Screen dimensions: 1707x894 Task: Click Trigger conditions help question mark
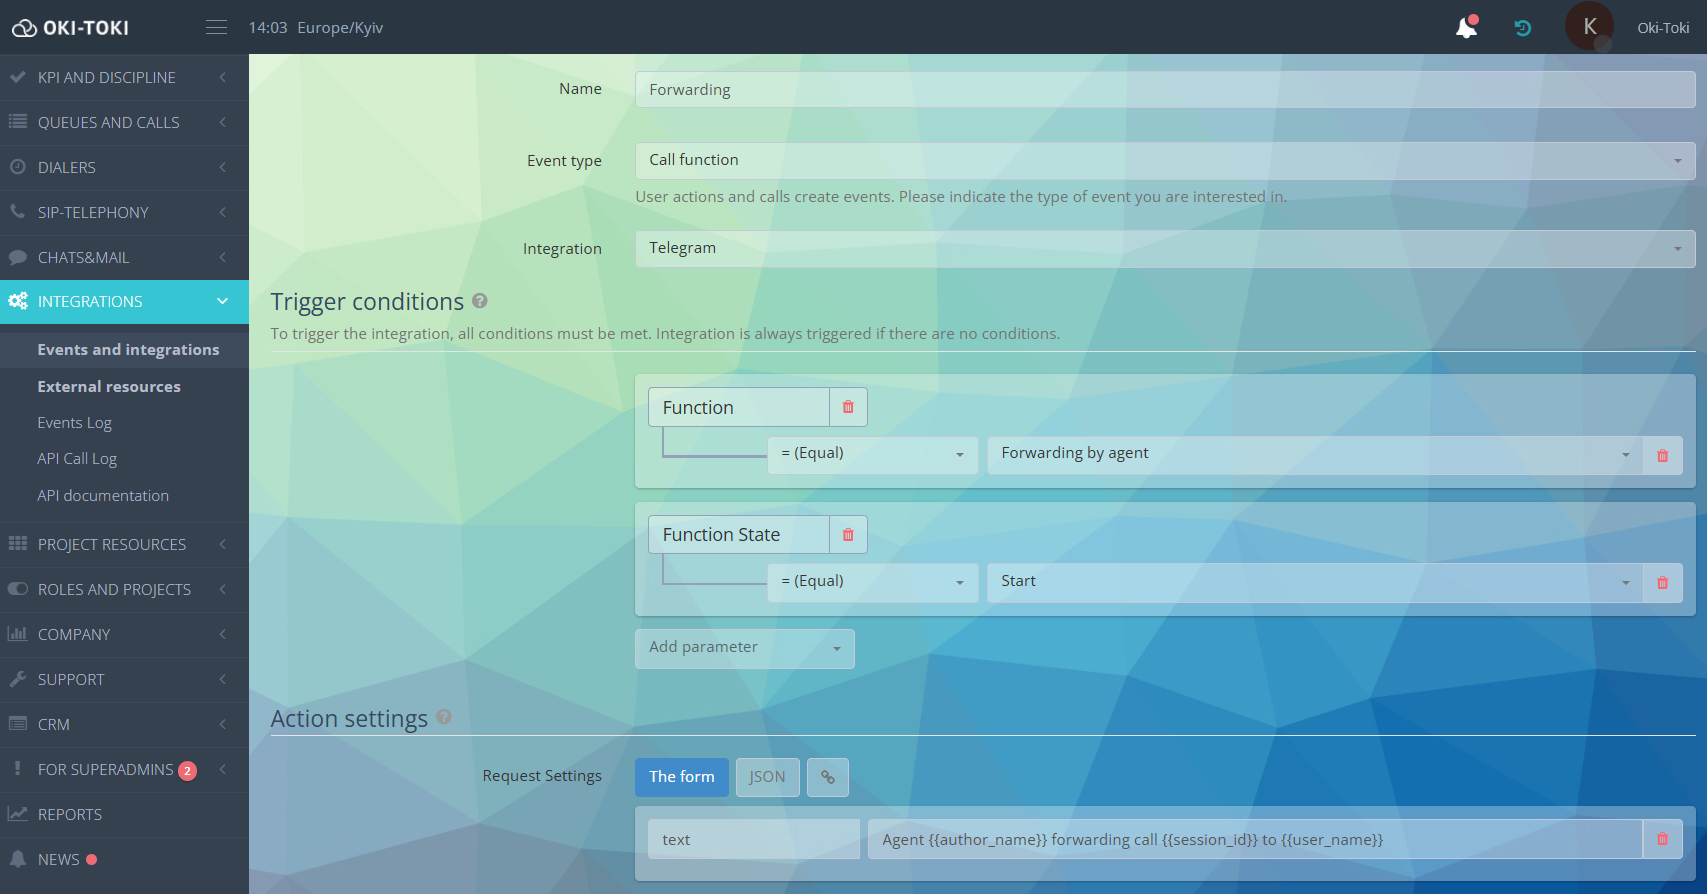pyautogui.click(x=480, y=301)
